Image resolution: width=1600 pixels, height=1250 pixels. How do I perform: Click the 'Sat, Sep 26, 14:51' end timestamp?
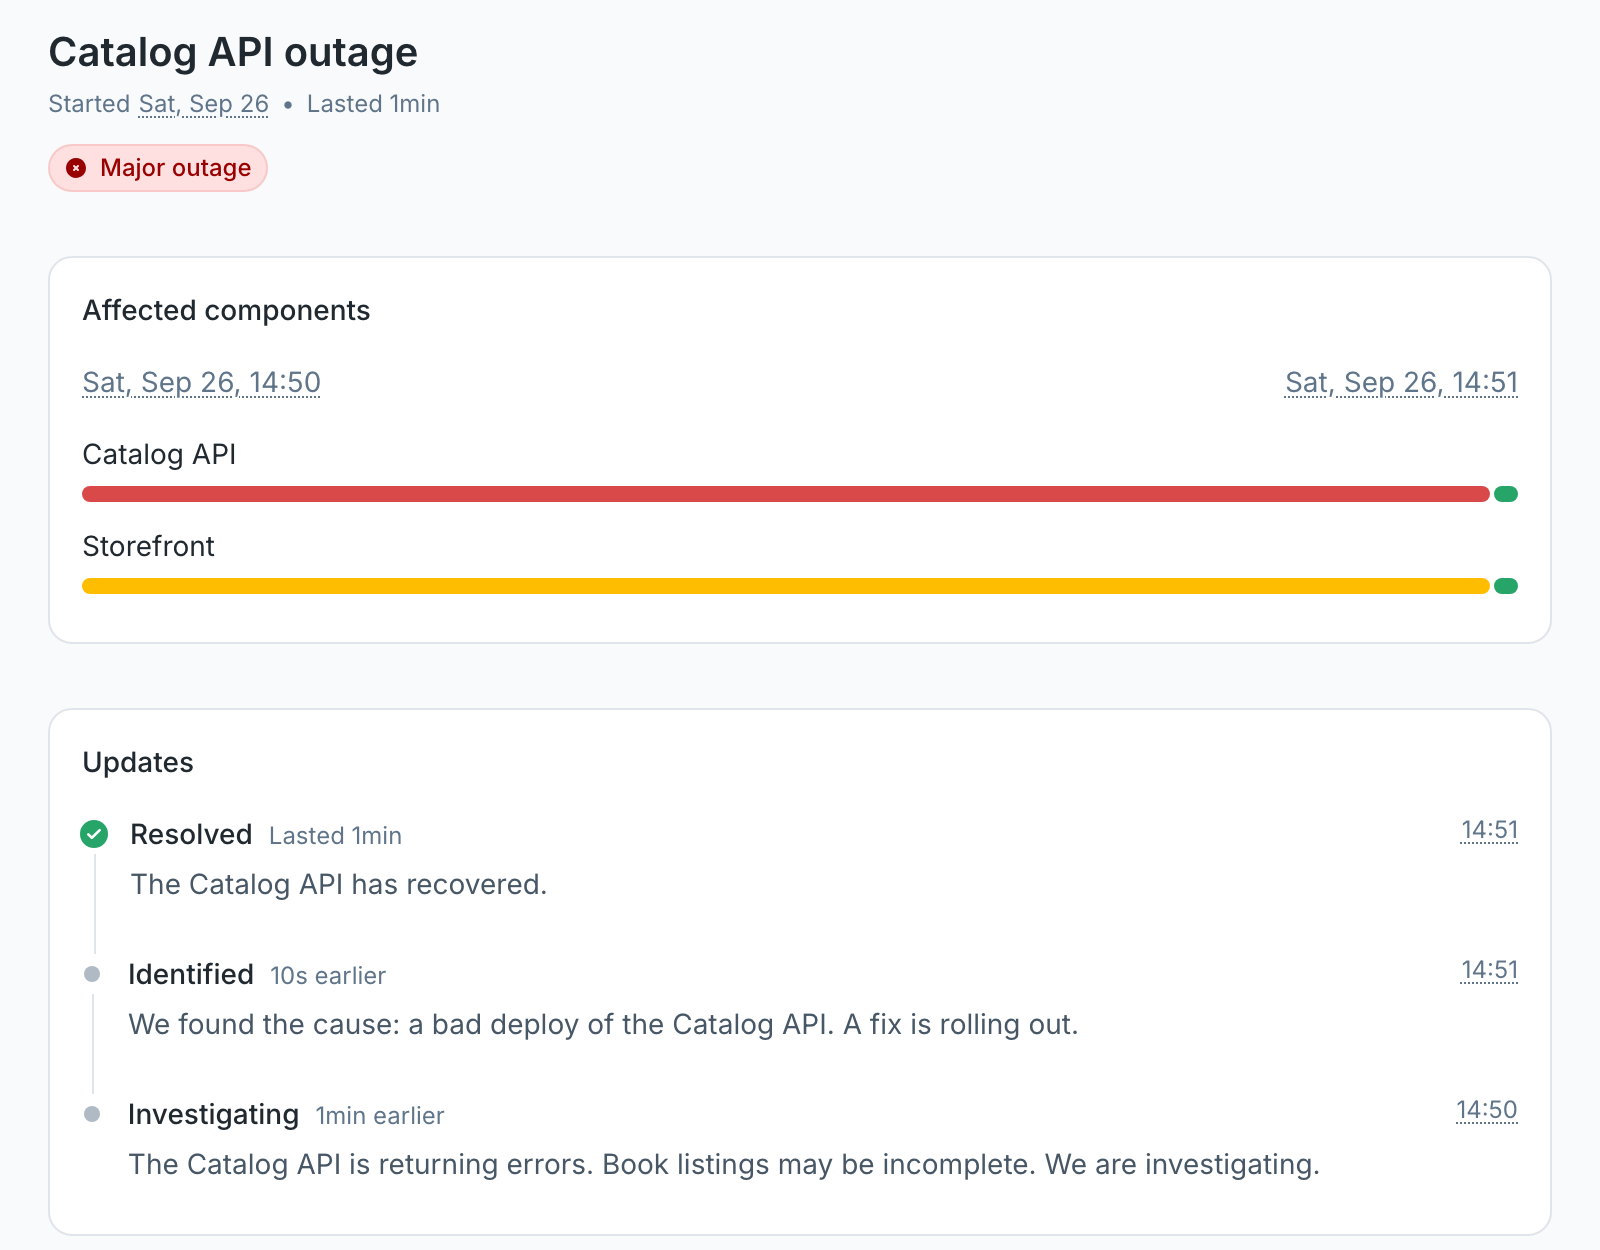click(x=1402, y=382)
